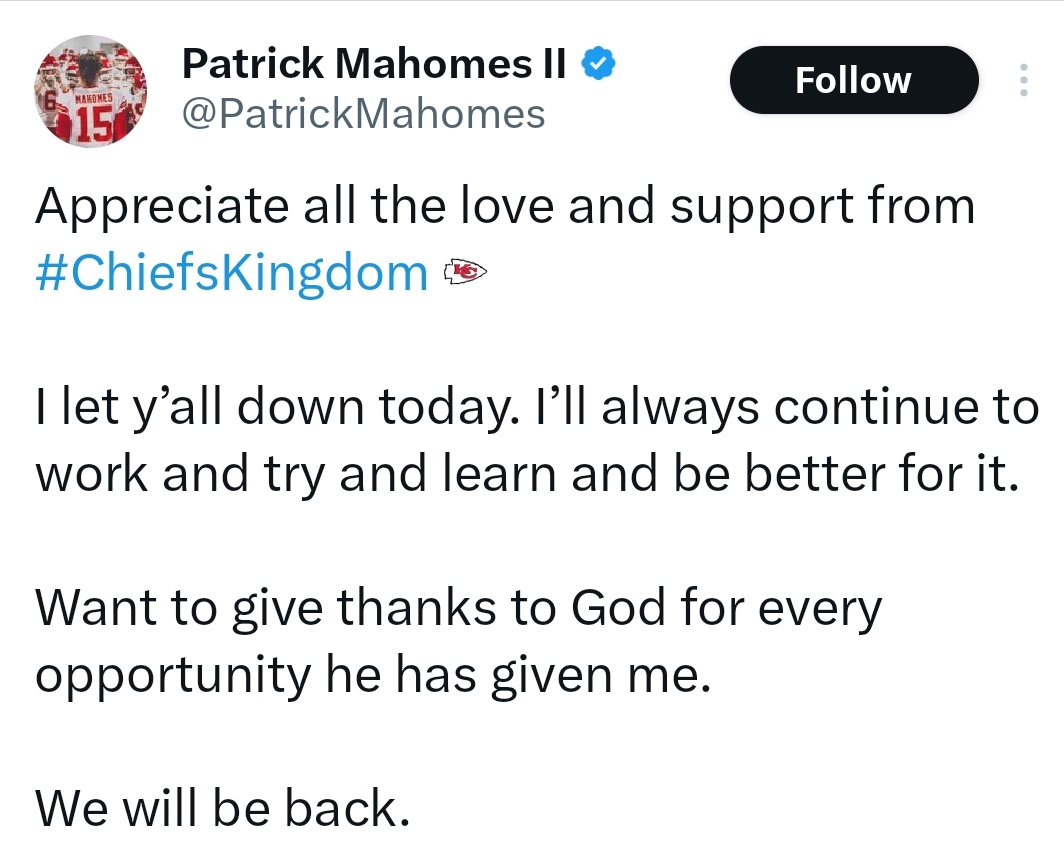This screenshot has width=1064, height=864.
Task: Click the word 'better' in the tweet
Action: tap(815, 473)
